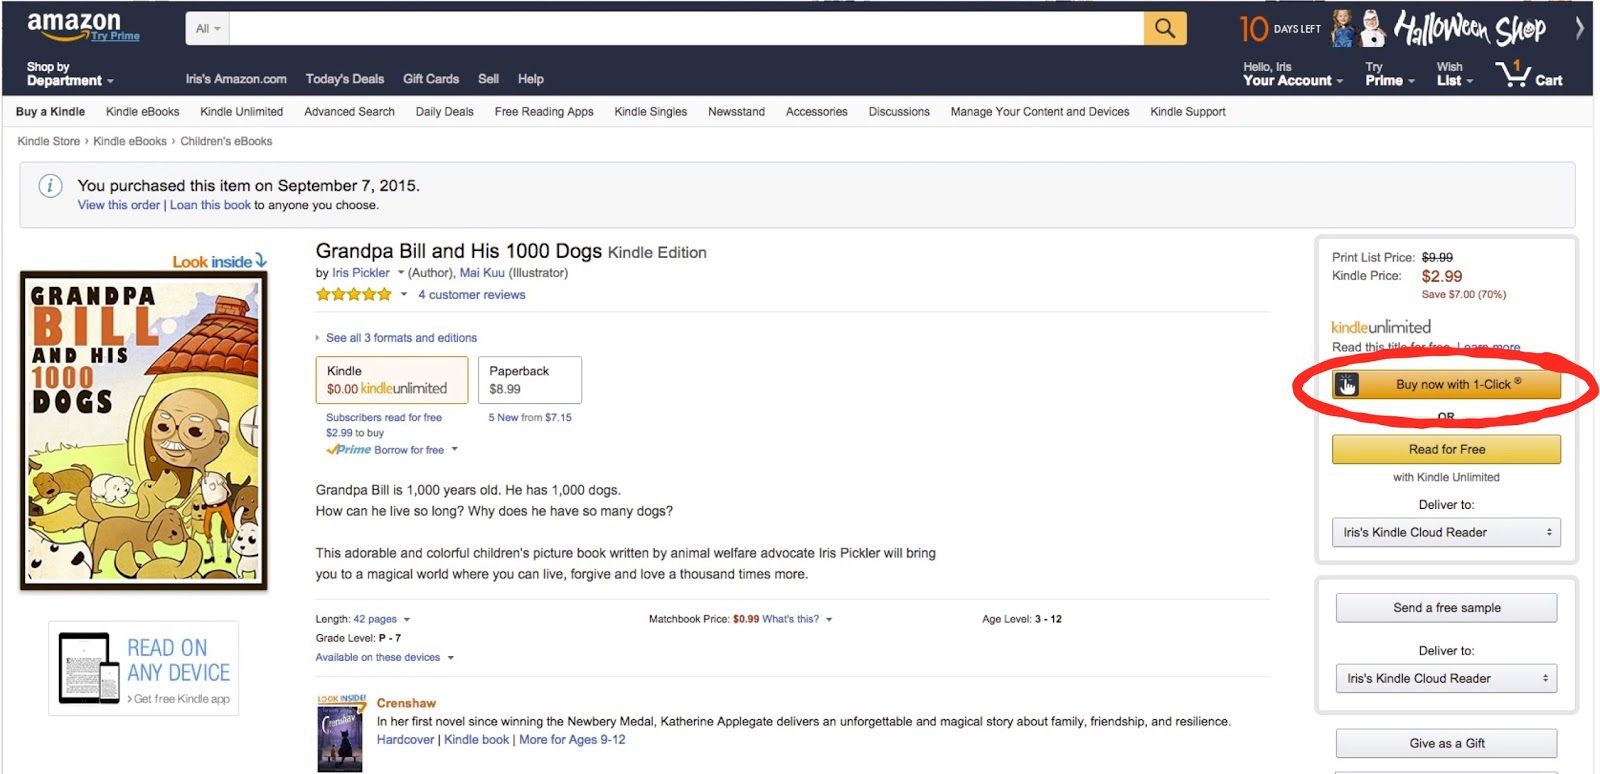Expand Shop by Department menu
This screenshot has width=1600, height=774.
coord(70,74)
